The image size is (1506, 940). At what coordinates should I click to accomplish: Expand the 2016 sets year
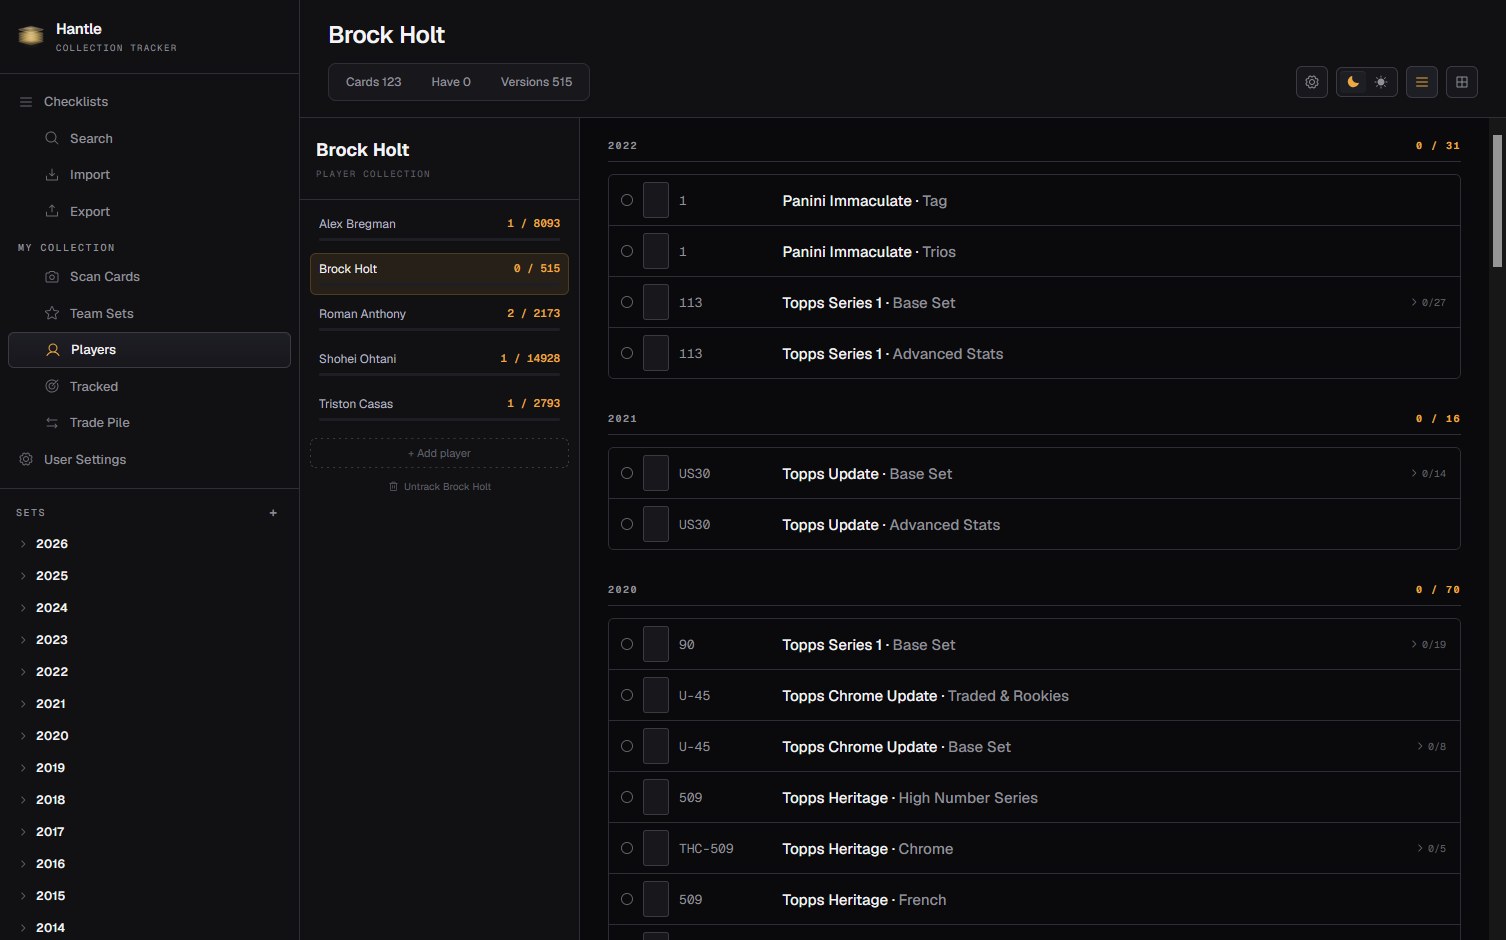point(23,864)
